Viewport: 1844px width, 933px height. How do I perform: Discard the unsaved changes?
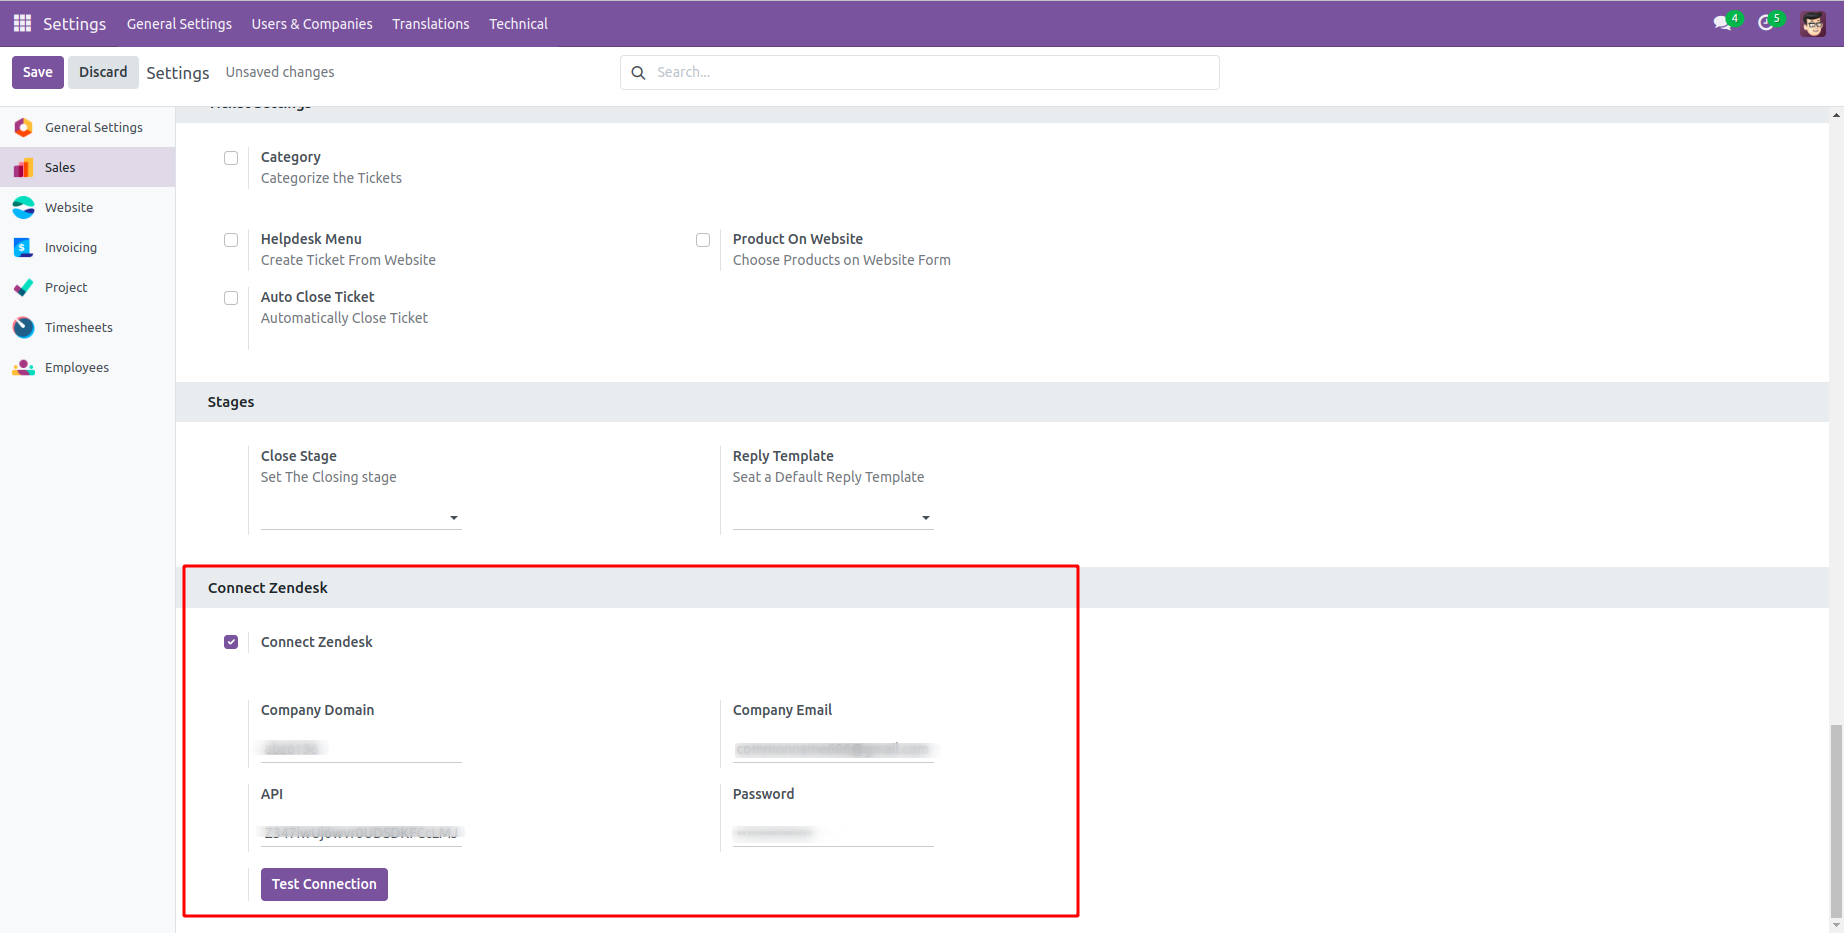[x=103, y=72]
